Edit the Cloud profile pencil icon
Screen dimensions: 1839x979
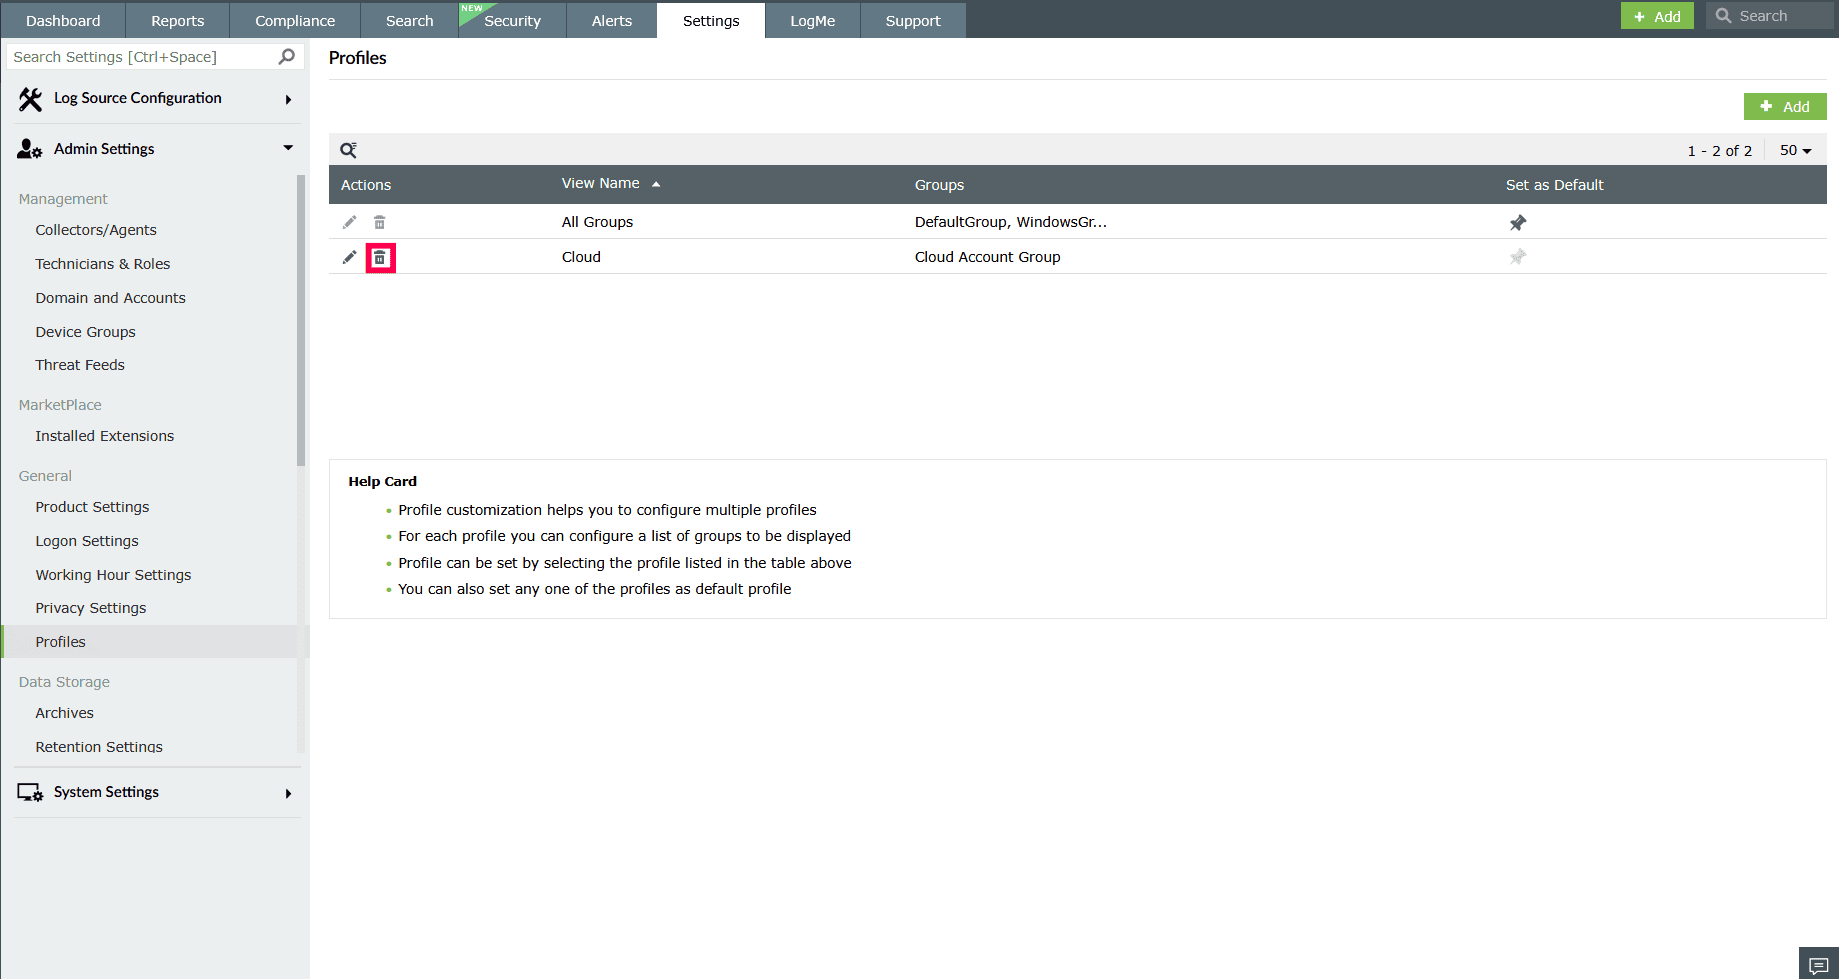pyautogui.click(x=349, y=257)
